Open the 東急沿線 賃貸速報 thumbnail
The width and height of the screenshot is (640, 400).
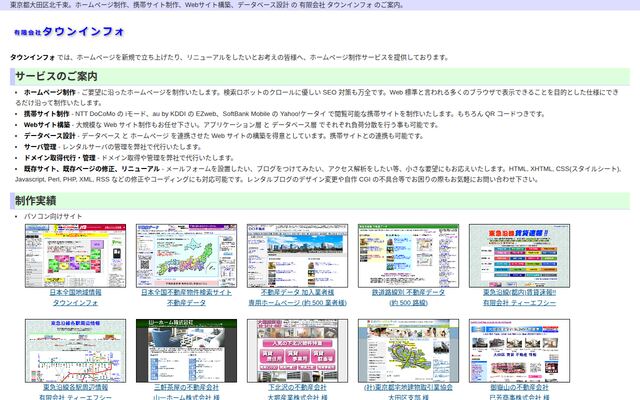click(x=520, y=256)
